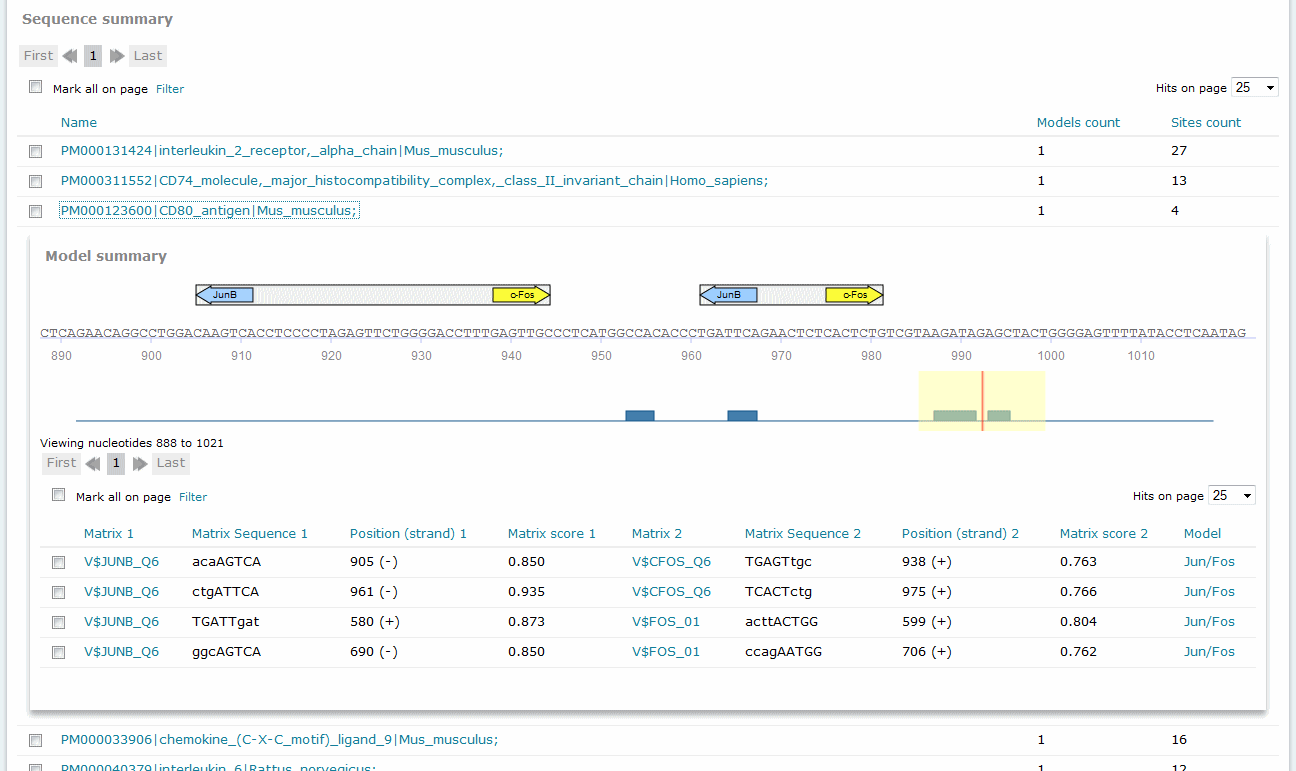
Task: Open Filter link in Model summary
Action: pos(193,497)
